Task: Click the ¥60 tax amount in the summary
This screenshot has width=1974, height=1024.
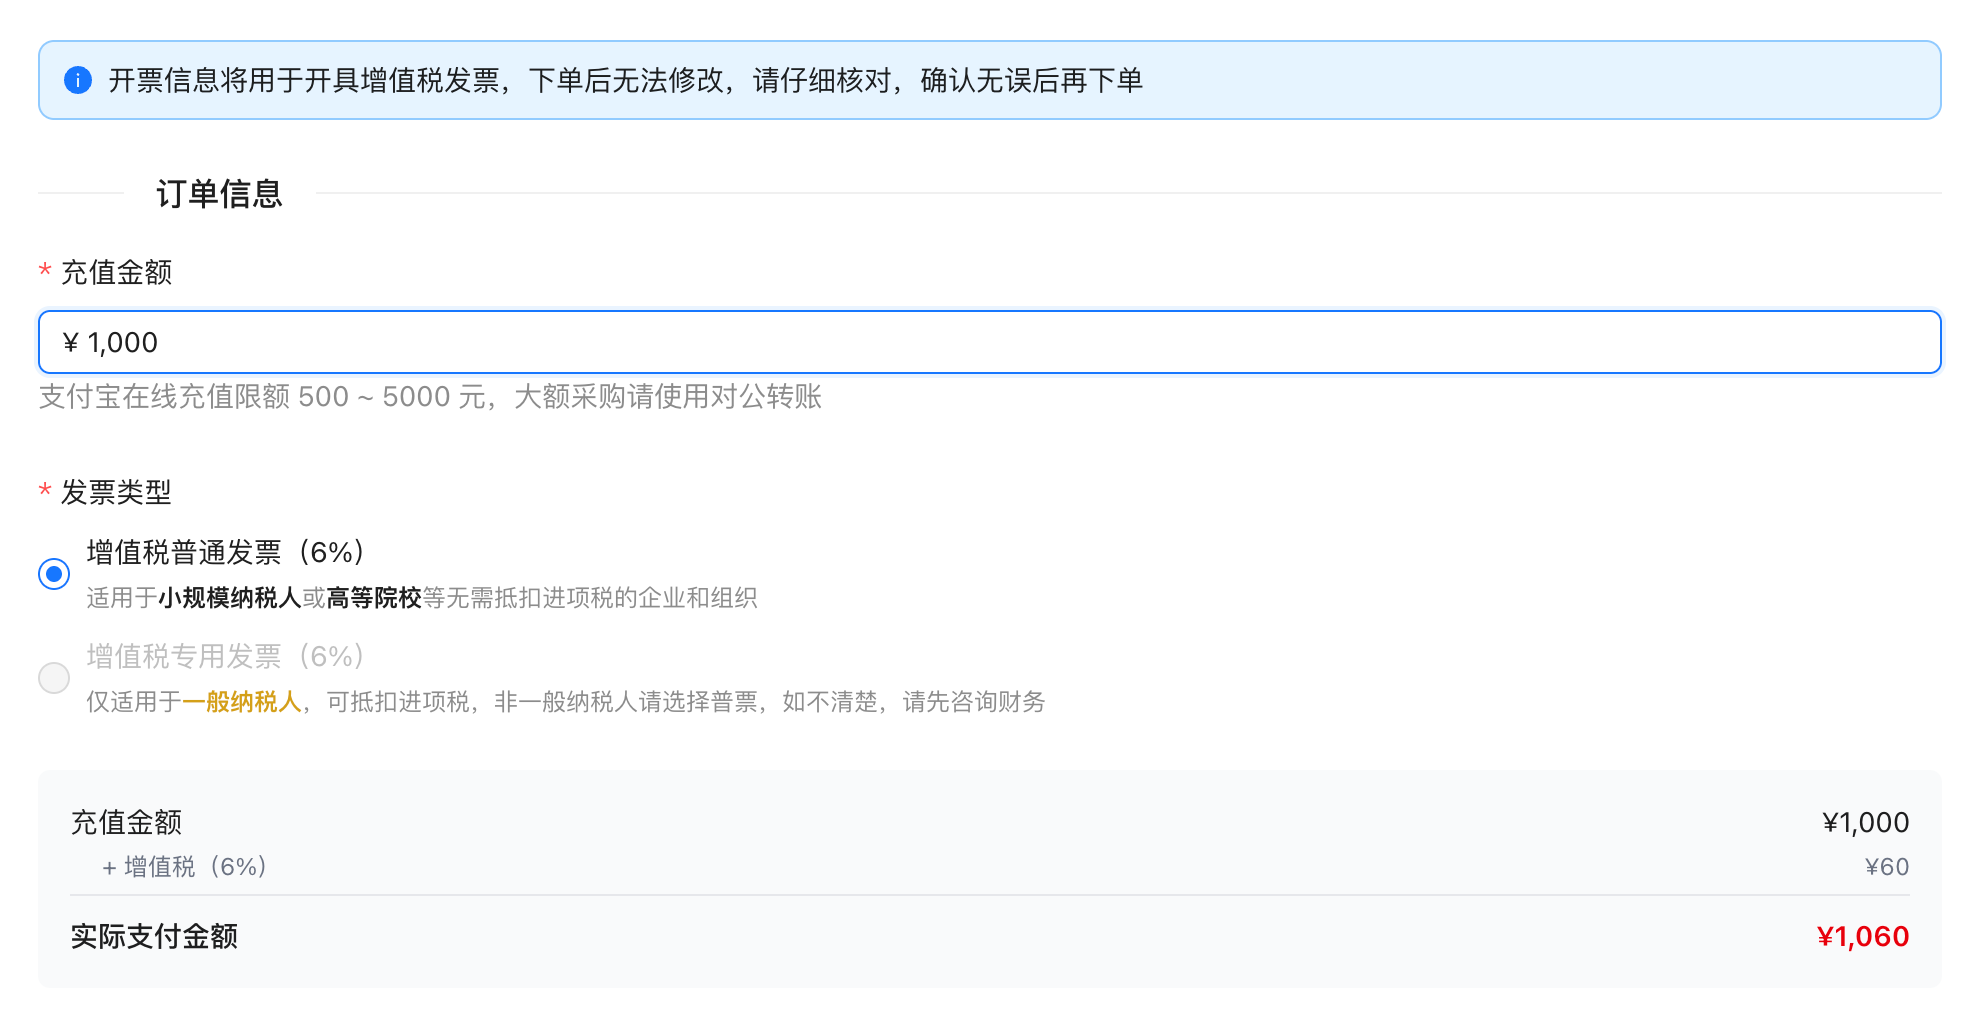Action: 1886,867
